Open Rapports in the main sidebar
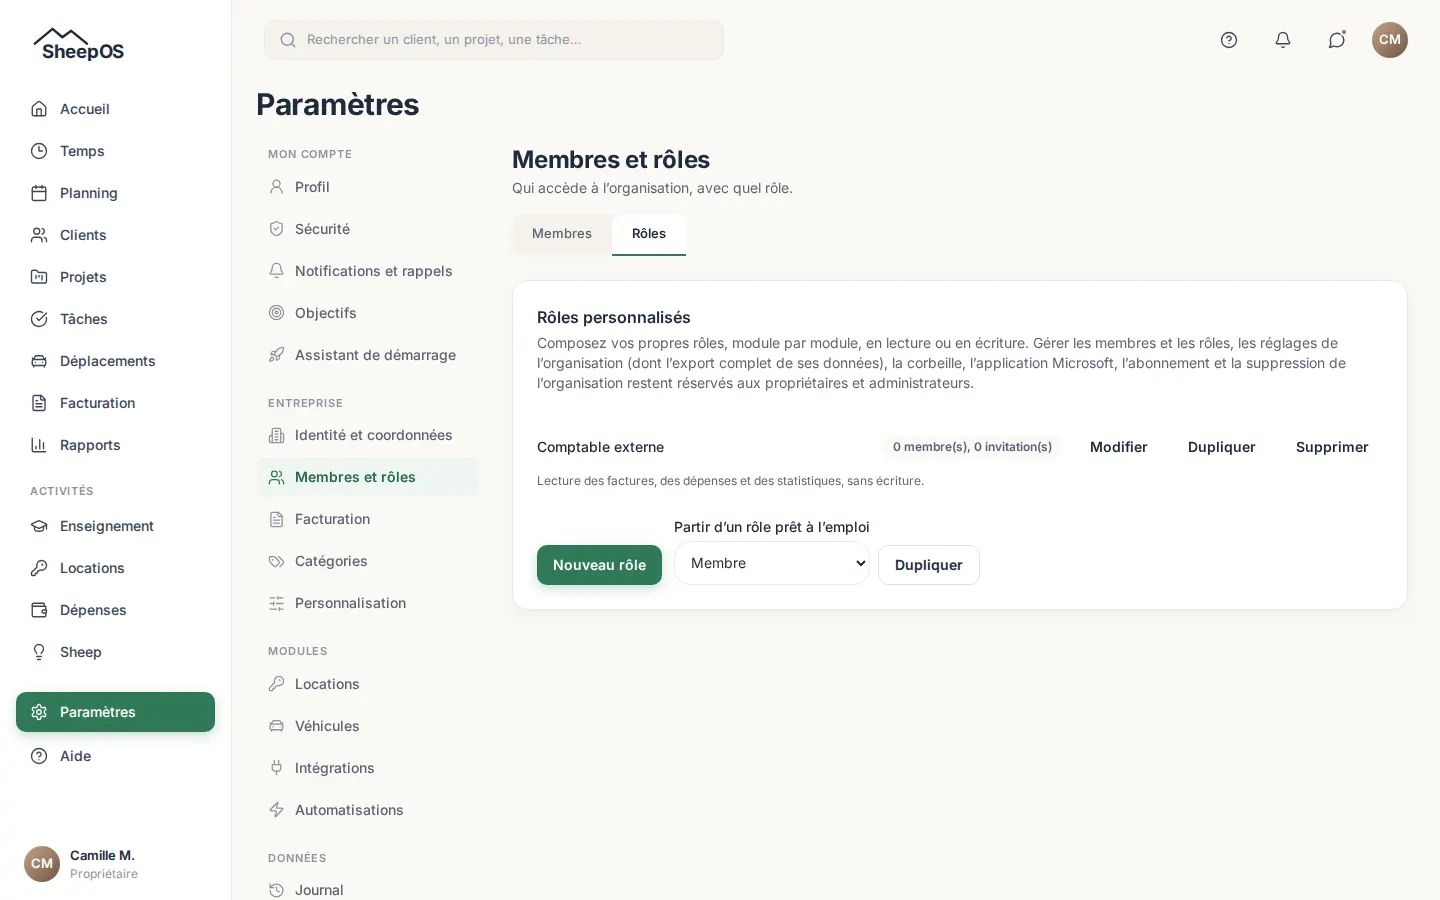1440x900 pixels. pos(115,445)
